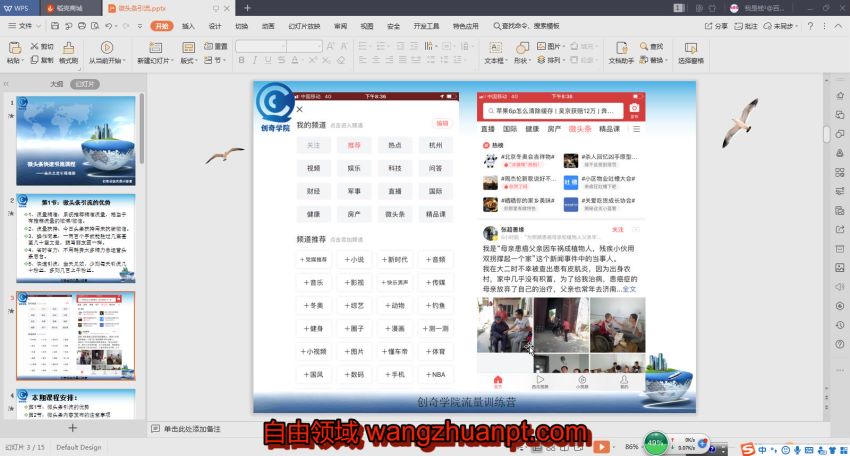Screen dimensions: 850x456
Task: Click the Shapes (形状) icon
Action: [522, 48]
